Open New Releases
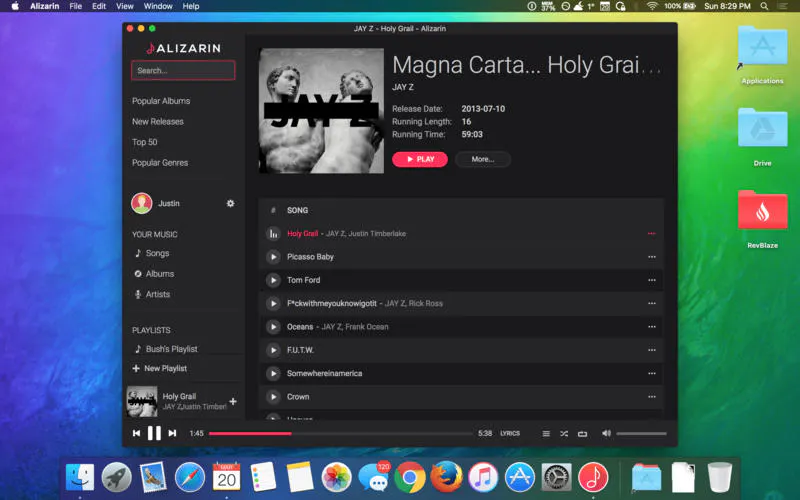This screenshot has height=500, width=800. pos(158,121)
